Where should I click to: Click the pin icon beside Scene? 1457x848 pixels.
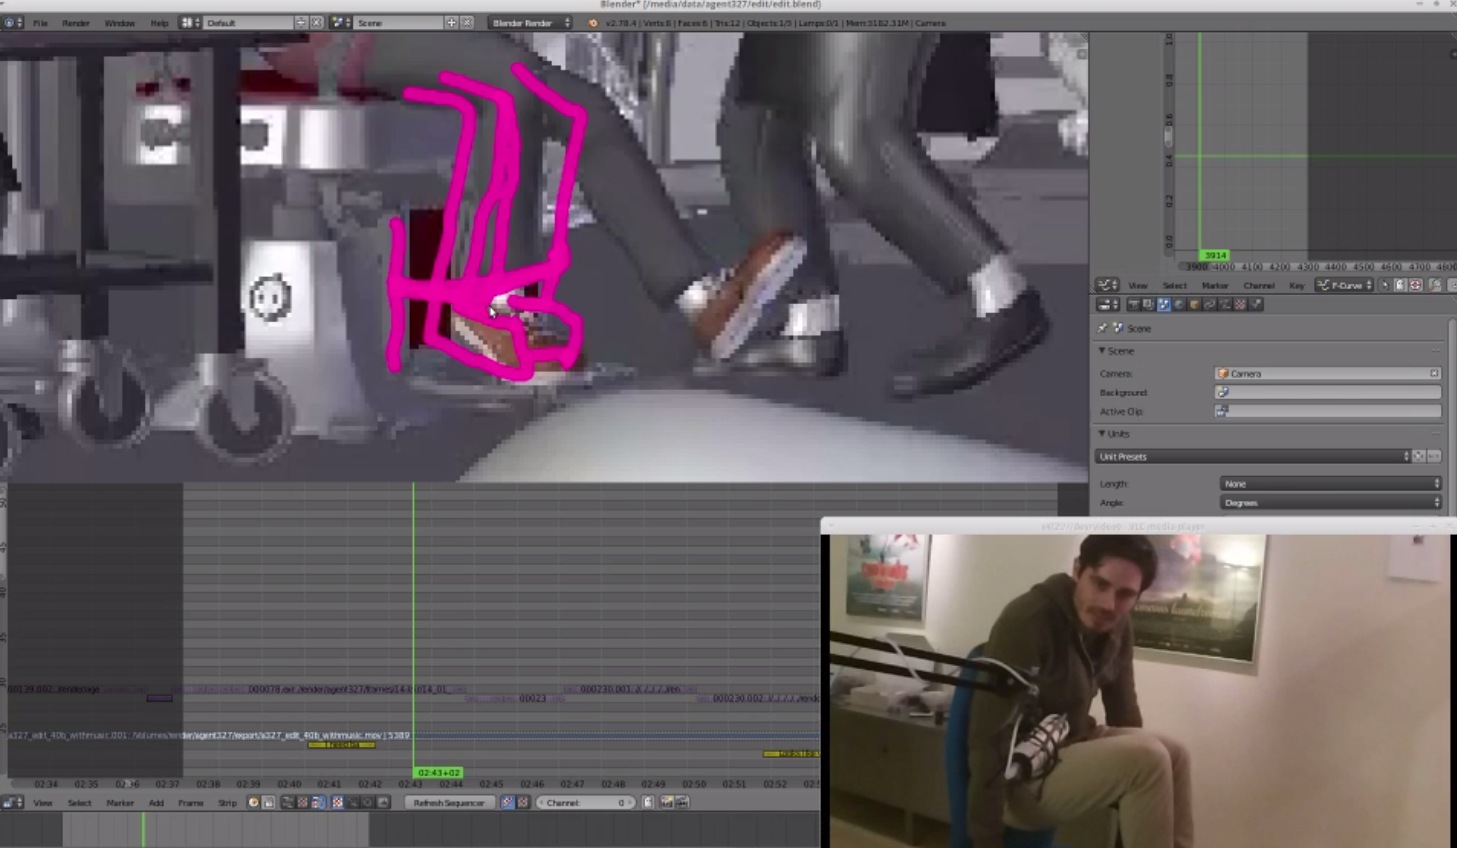pos(1103,328)
